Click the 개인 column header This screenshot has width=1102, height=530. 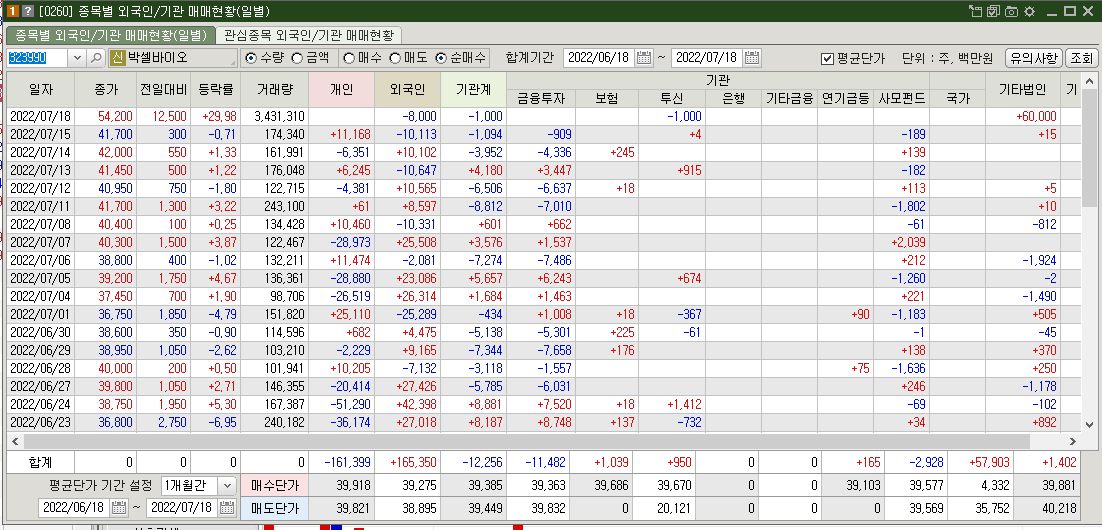pyautogui.click(x=342, y=90)
